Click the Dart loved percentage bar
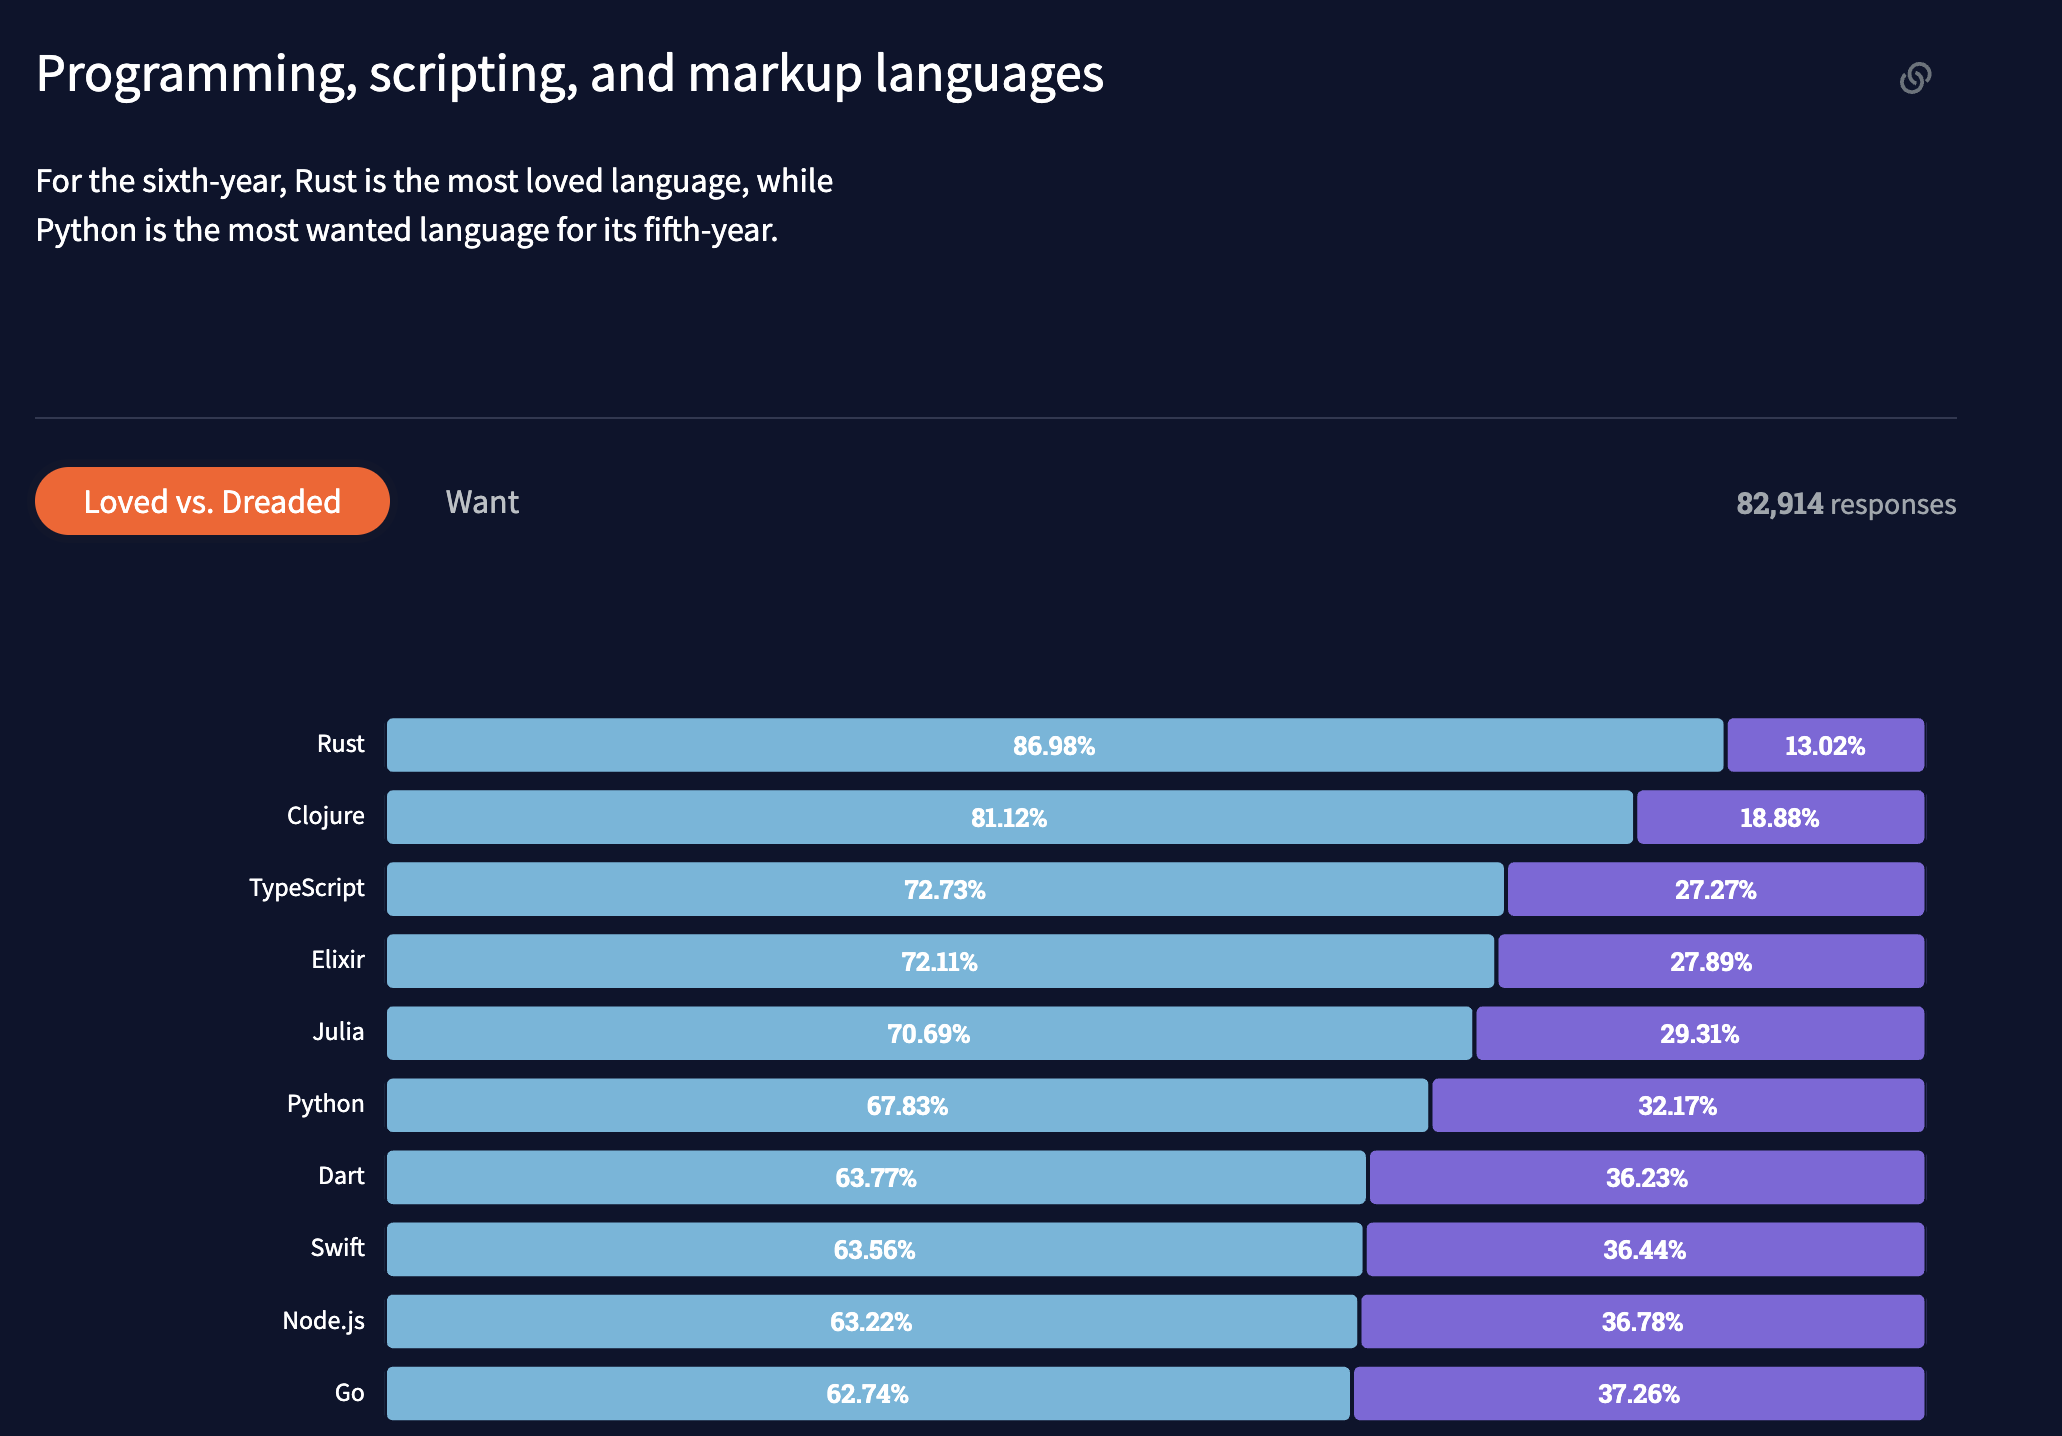 click(876, 1177)
